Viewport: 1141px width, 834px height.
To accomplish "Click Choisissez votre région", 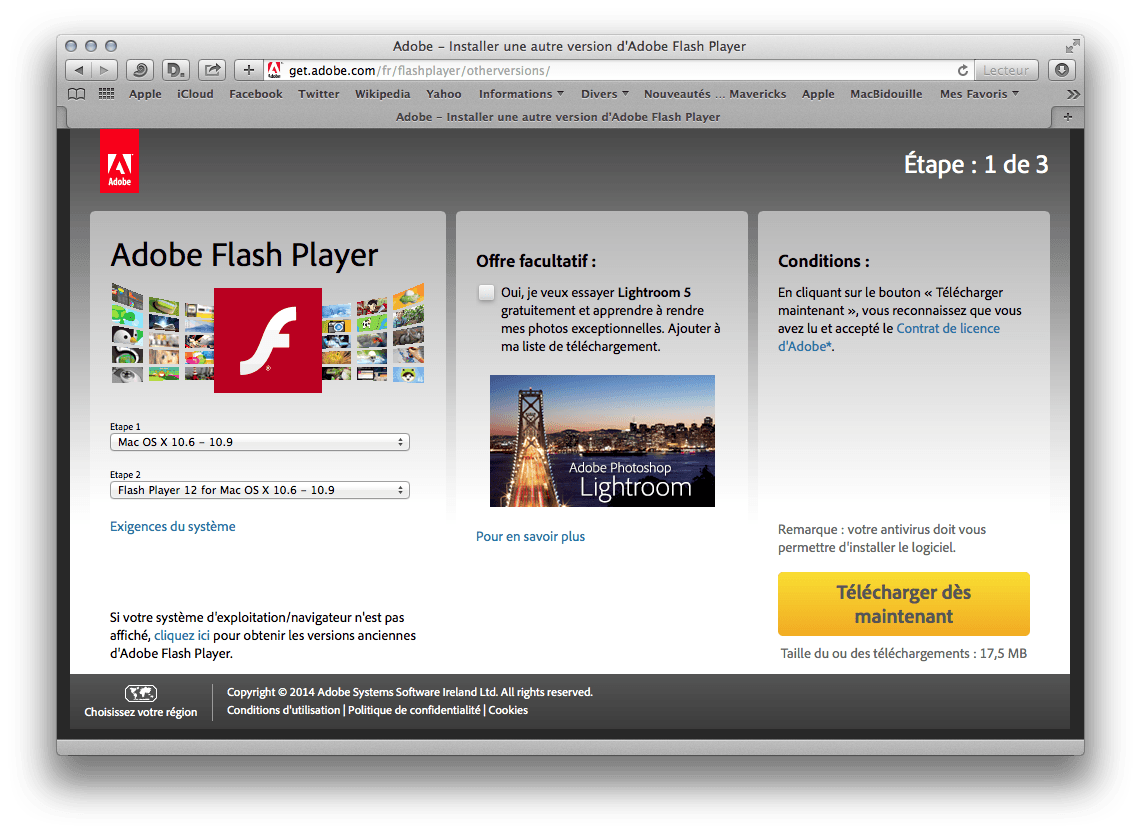I will pyautogui.click(x=140, y=712).
